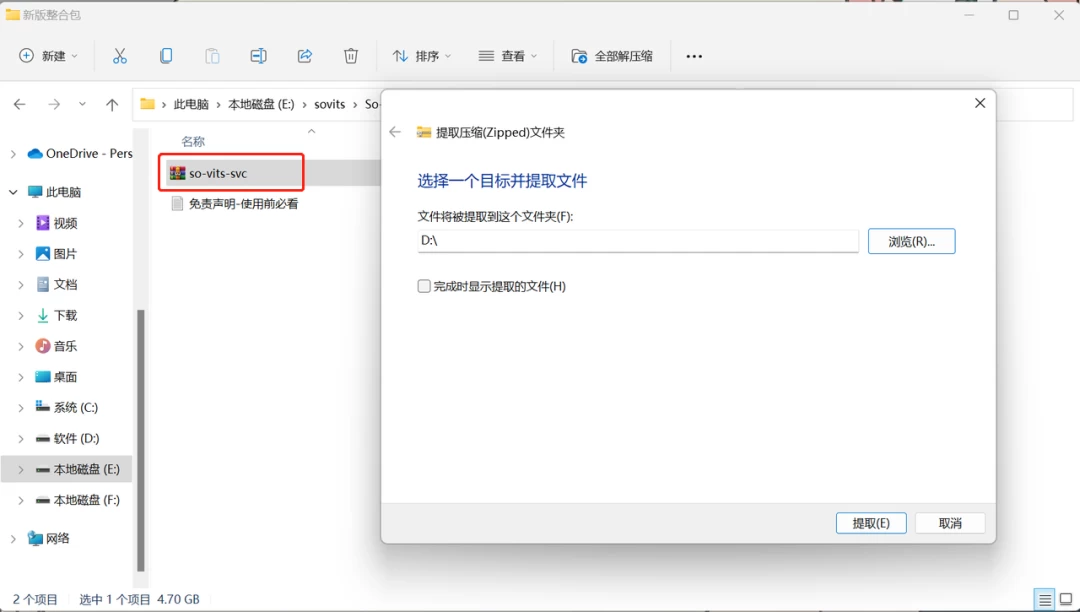Click the 名称 column header
Screen dimensions: 1080x612
pos(193,141)
